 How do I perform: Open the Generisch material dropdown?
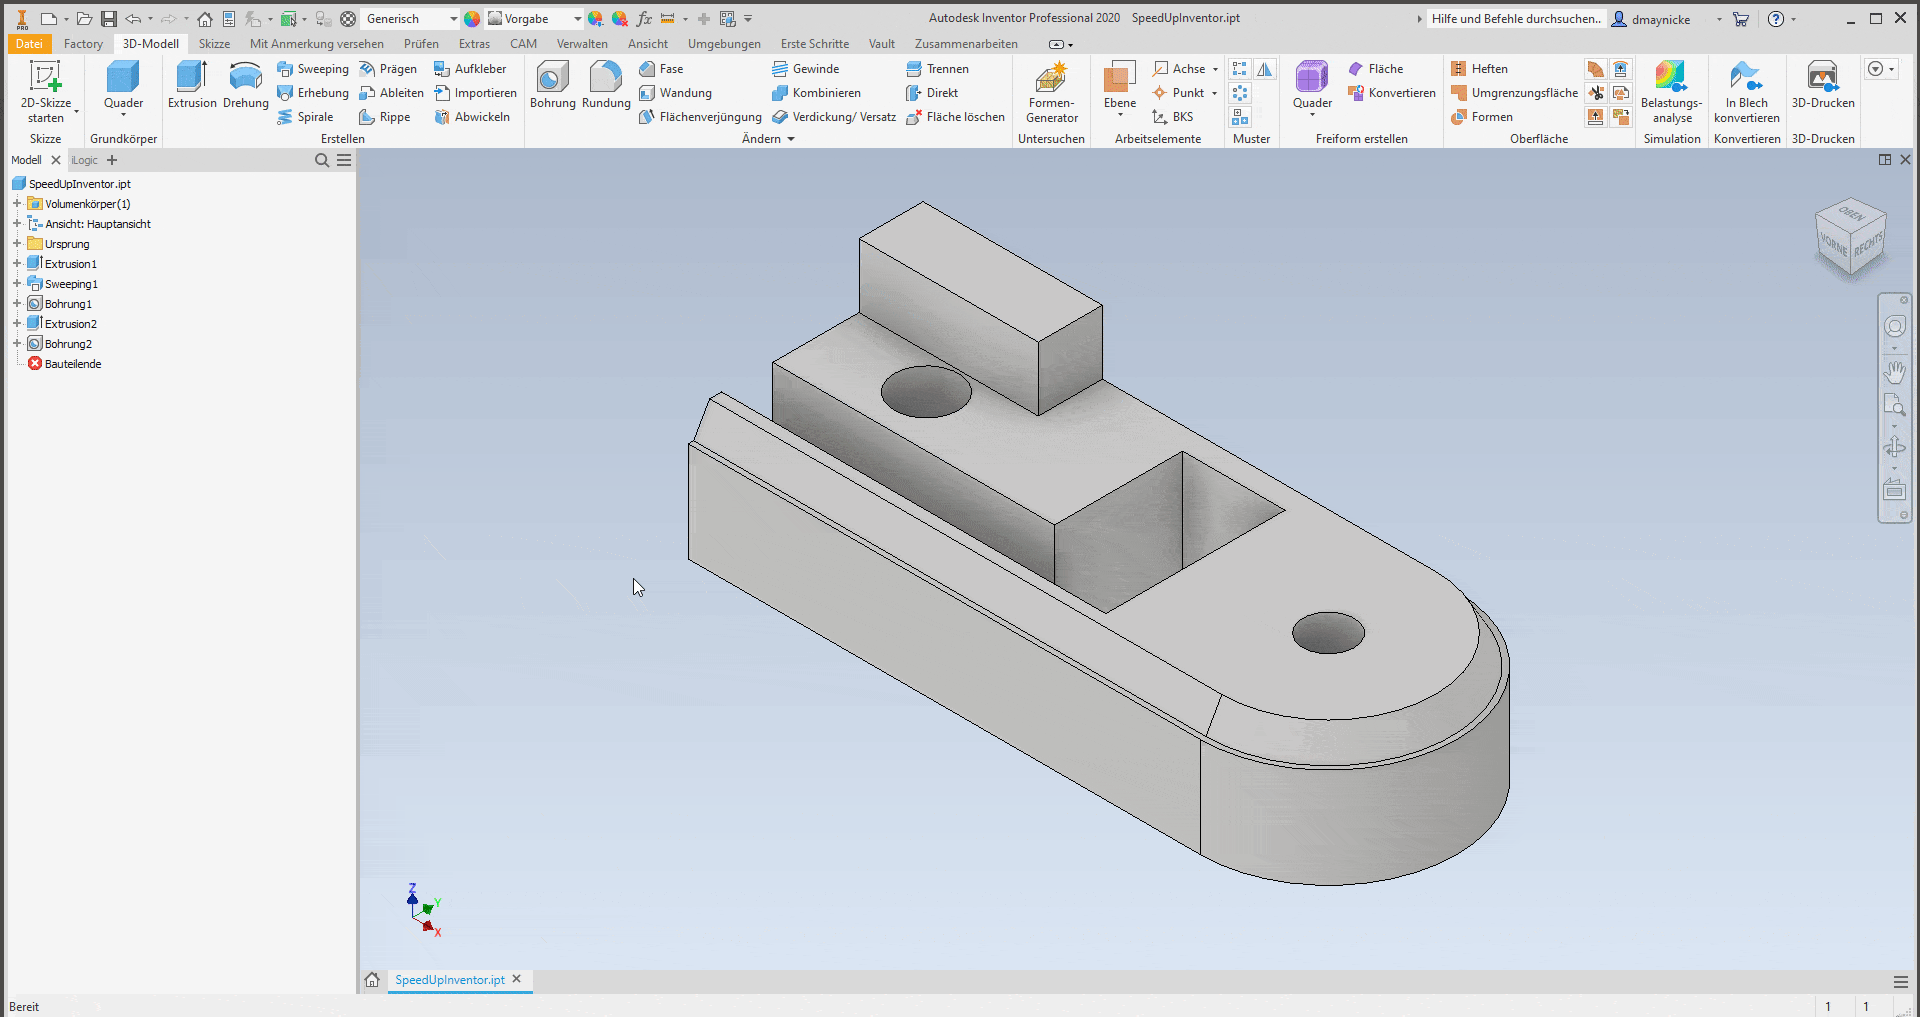[x=453, y=19]
